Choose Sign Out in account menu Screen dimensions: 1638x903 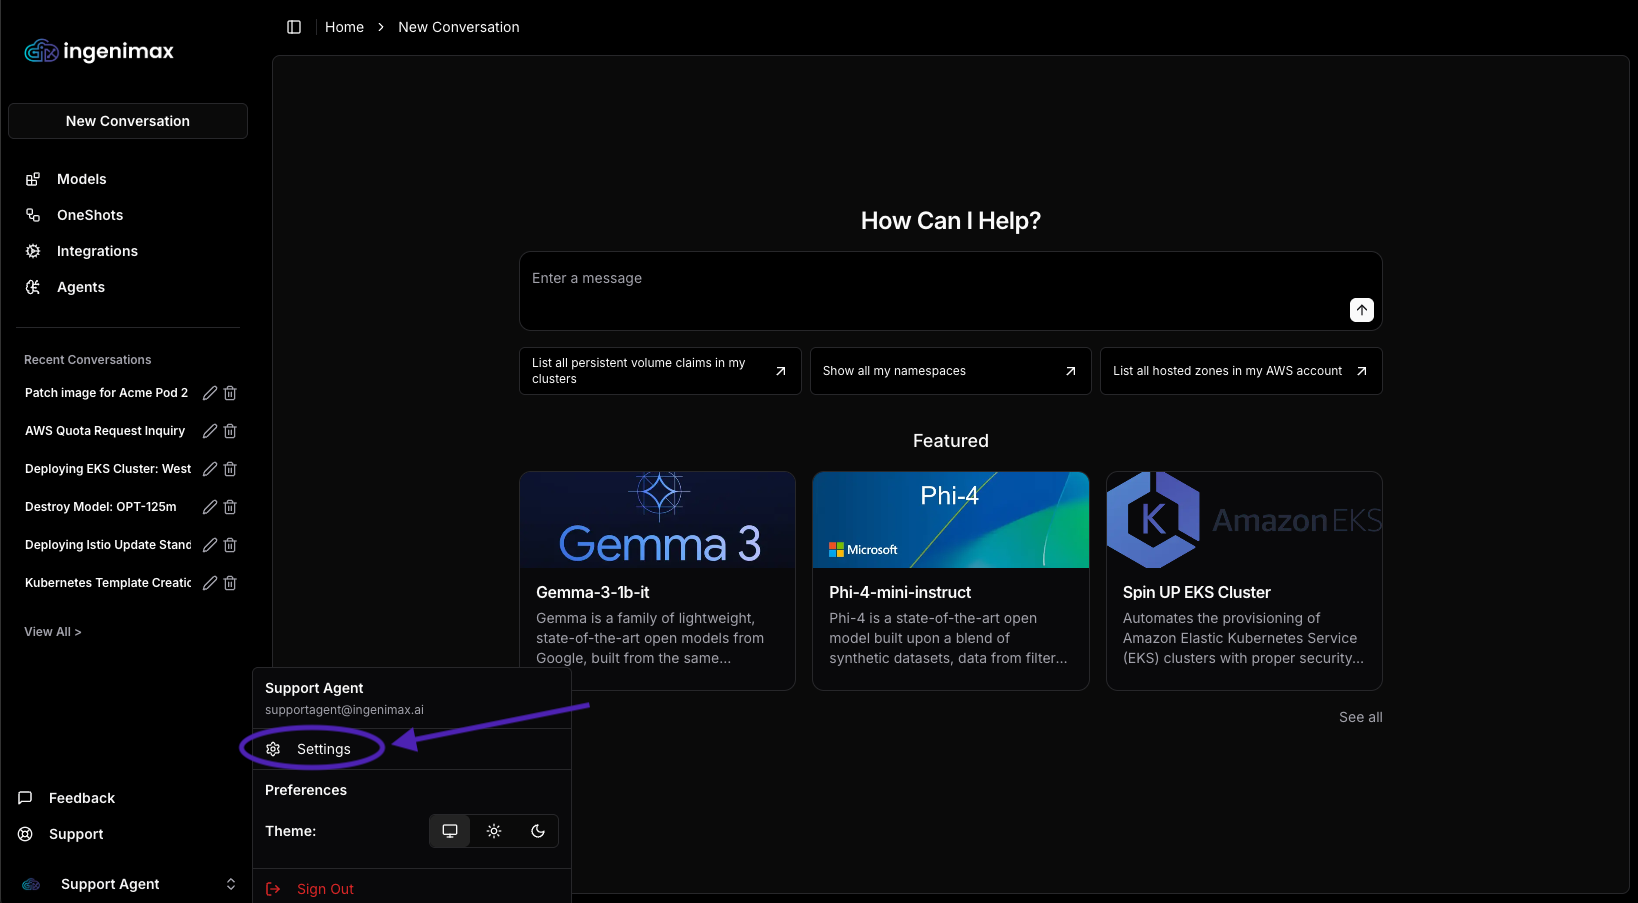(325, 889)
